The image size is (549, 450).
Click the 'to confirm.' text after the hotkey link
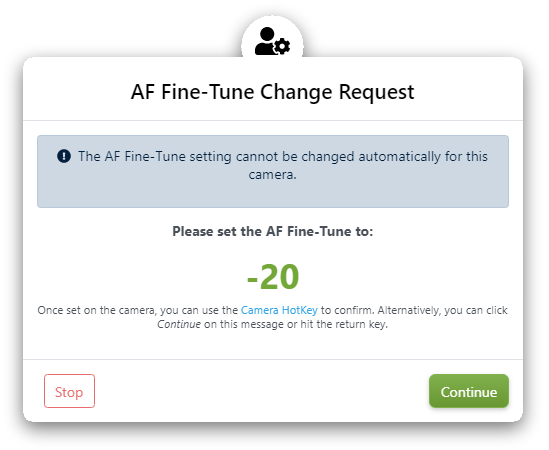pyautogui.click(x=348, y=310)
